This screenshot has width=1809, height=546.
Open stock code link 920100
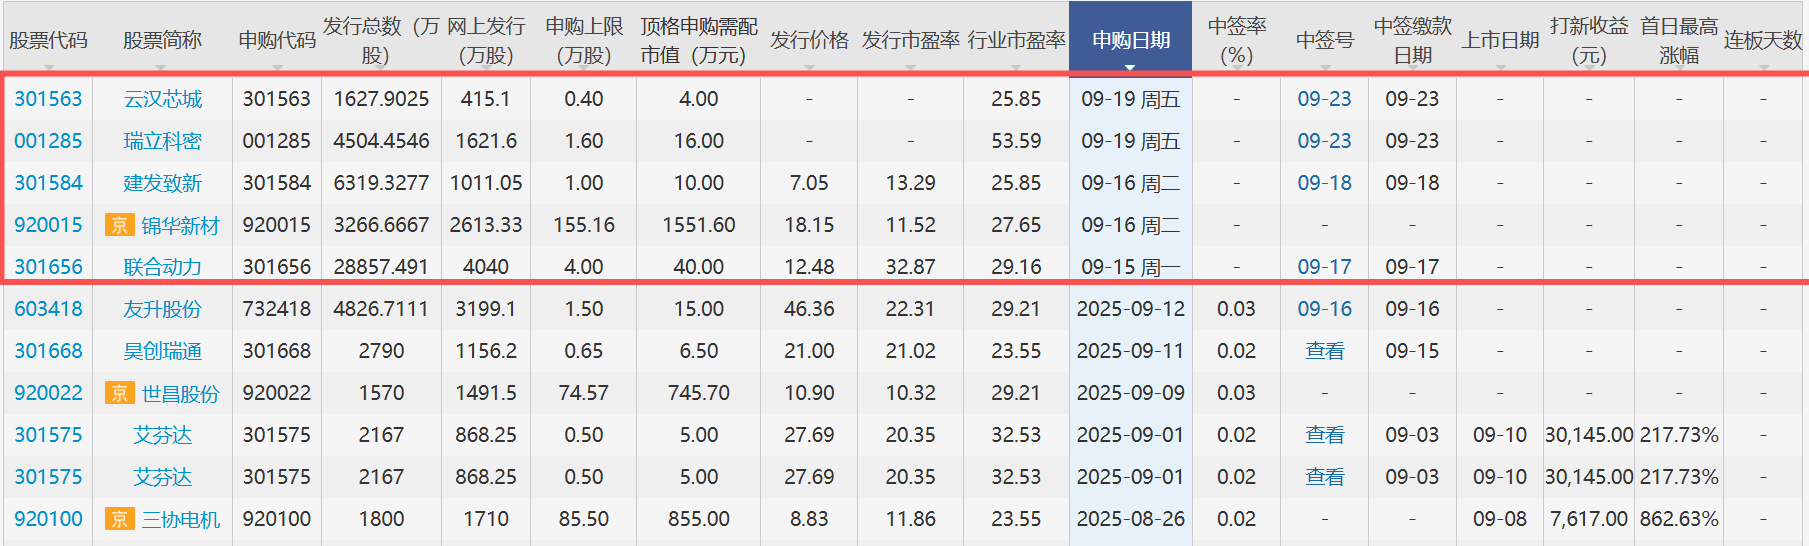coord(48,519)
